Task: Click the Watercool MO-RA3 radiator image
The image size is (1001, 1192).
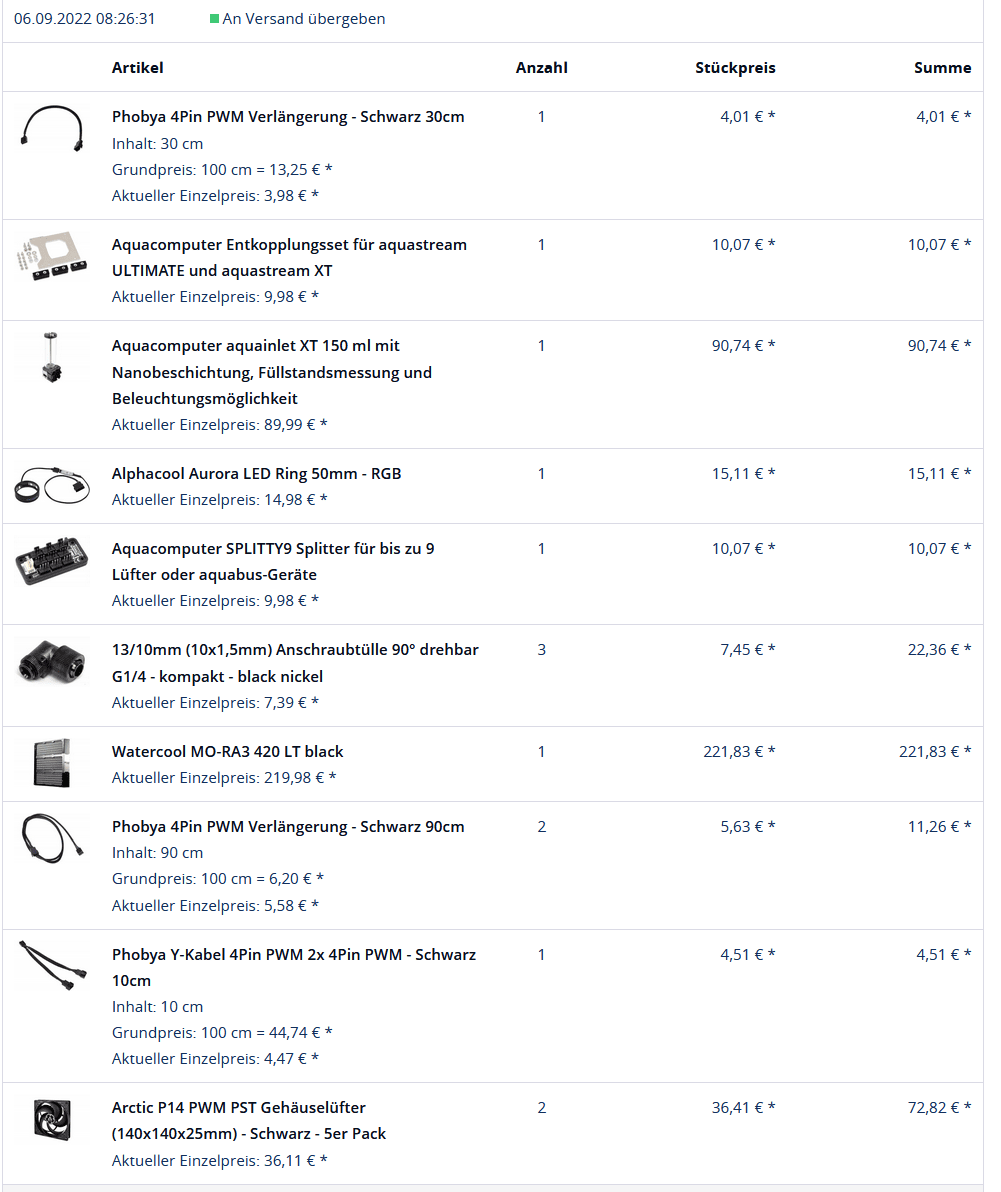Action: (x=47, y=764)
